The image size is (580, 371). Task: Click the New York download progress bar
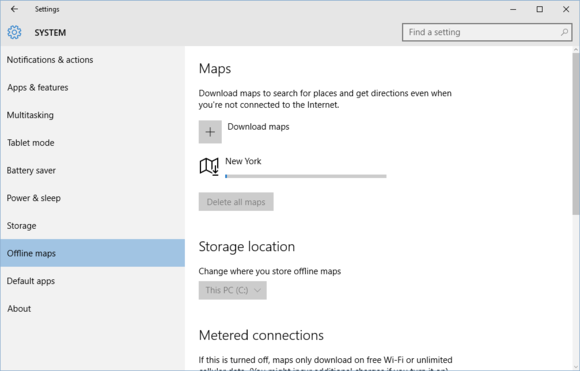pyautogui.click(x=306, y=176)
